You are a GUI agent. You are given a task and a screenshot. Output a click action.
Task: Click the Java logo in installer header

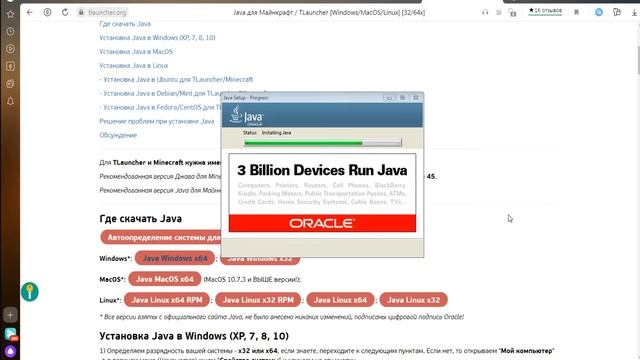tap(247, 115)
